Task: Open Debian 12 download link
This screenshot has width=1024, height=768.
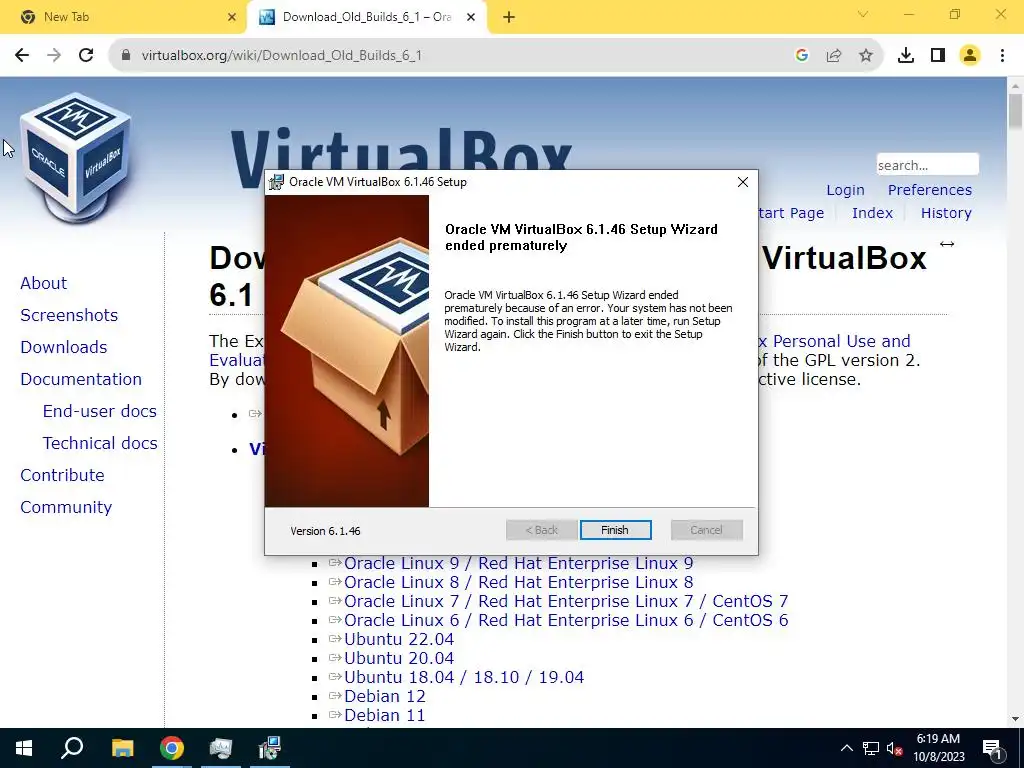Action: (x=385, y=696)
